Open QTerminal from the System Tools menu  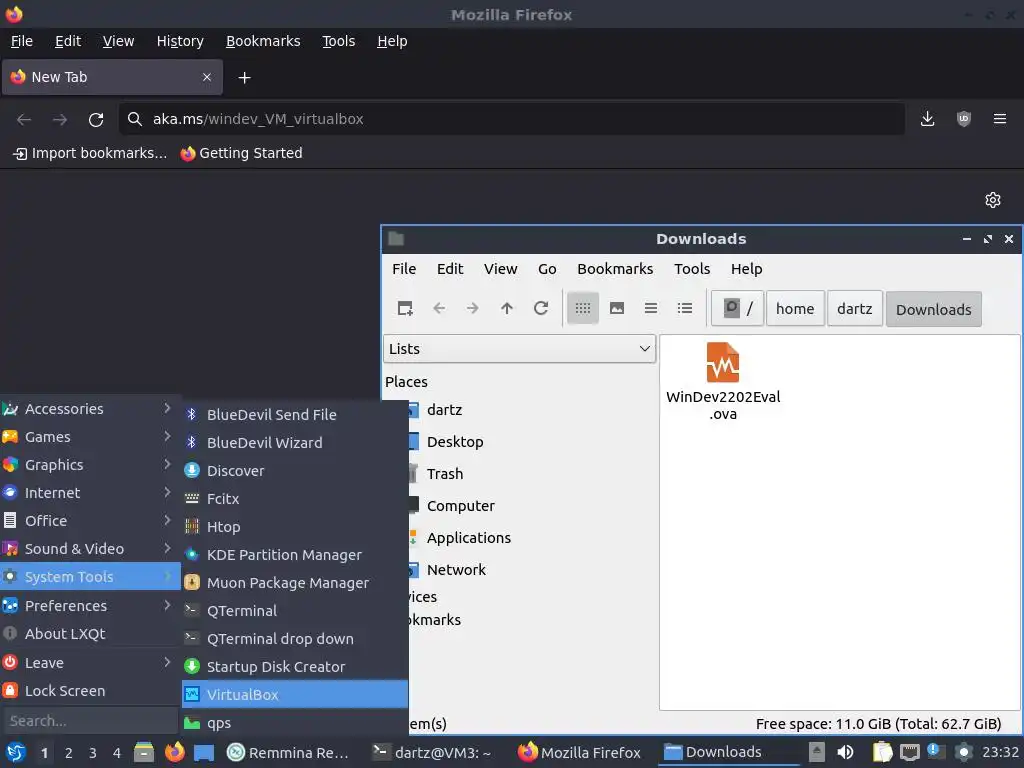[x=295, y=610]
